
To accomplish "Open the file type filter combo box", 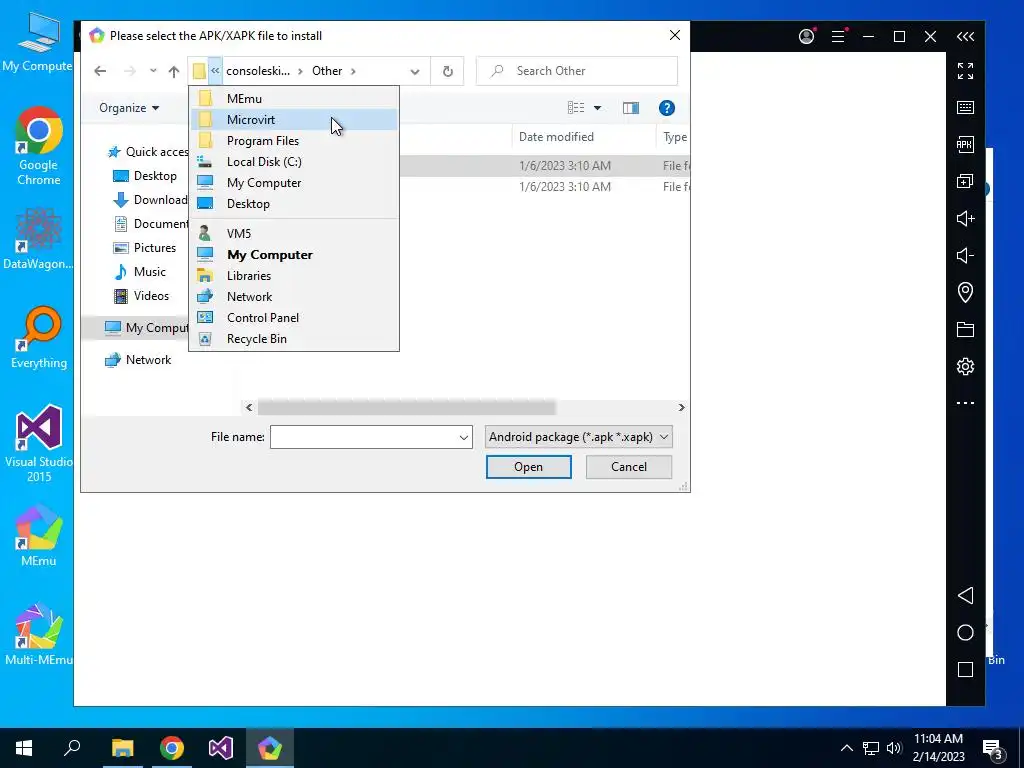I will pyautogui.click(x=579, y=437).
